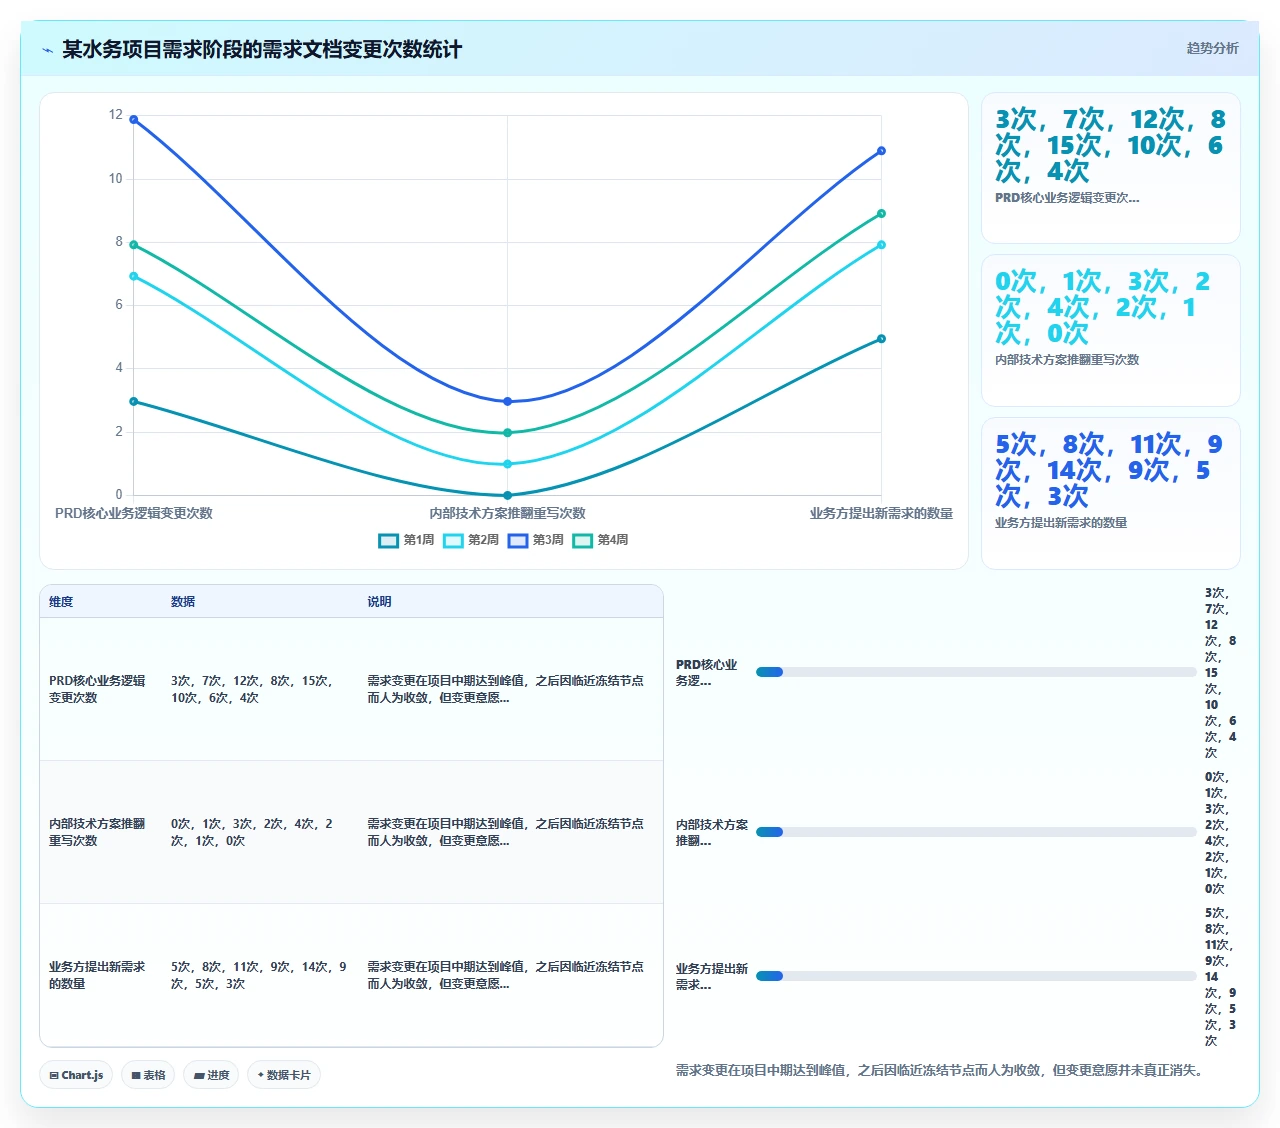Click the 内部技术方案推翻 progress bar

pos(976,832)
